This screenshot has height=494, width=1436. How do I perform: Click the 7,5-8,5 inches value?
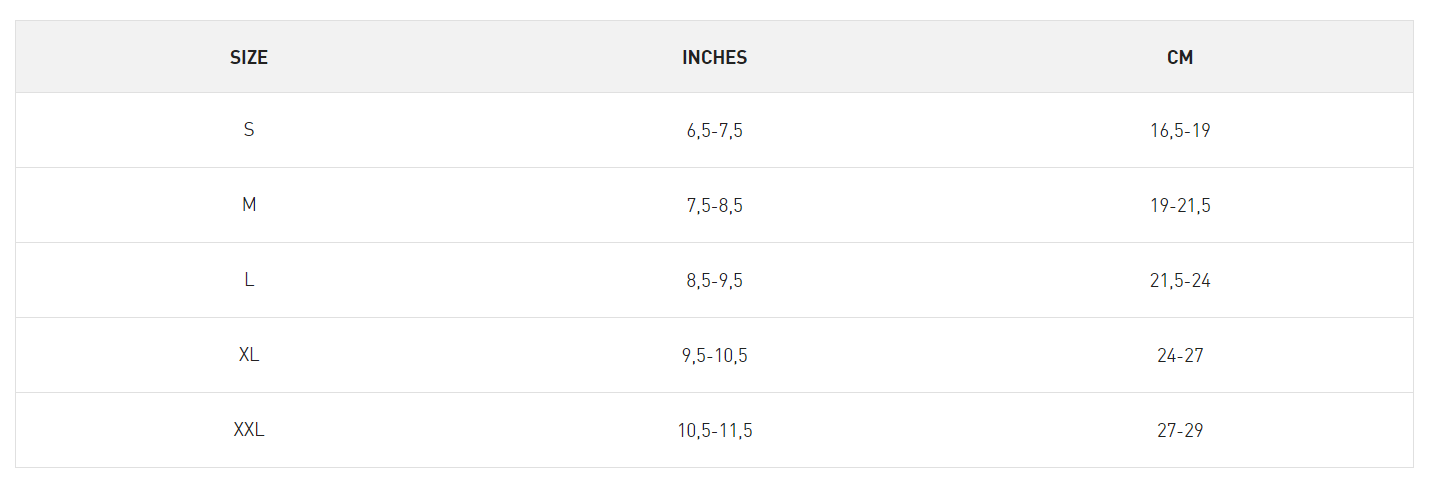(x=714, y=206)
